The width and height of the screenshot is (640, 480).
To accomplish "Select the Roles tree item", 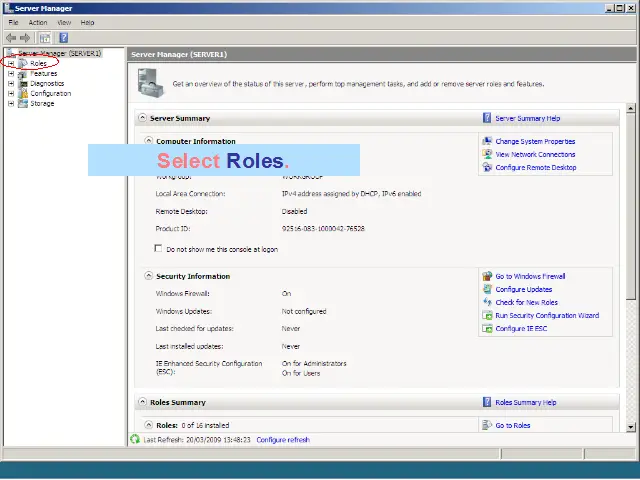I will coord(38,63).
